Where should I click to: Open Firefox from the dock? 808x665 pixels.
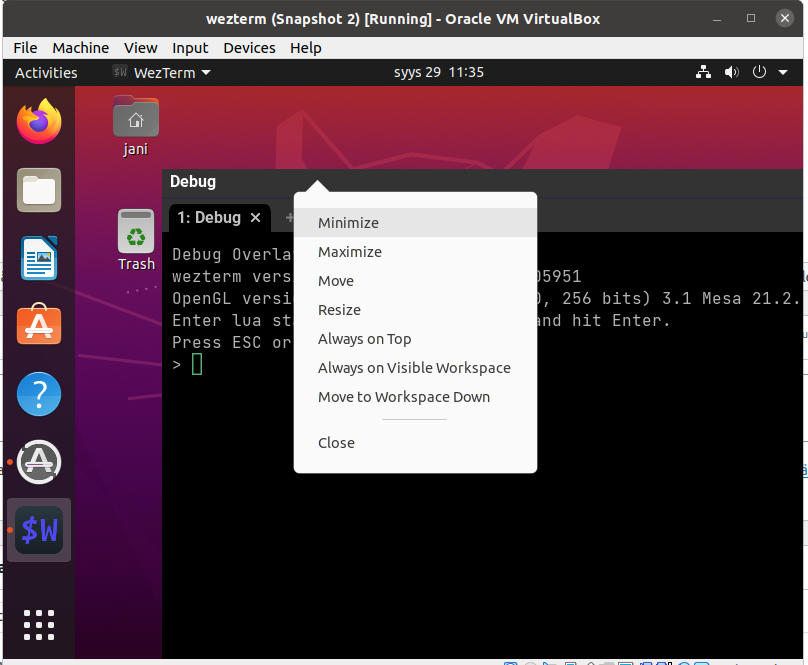[39, 123]
